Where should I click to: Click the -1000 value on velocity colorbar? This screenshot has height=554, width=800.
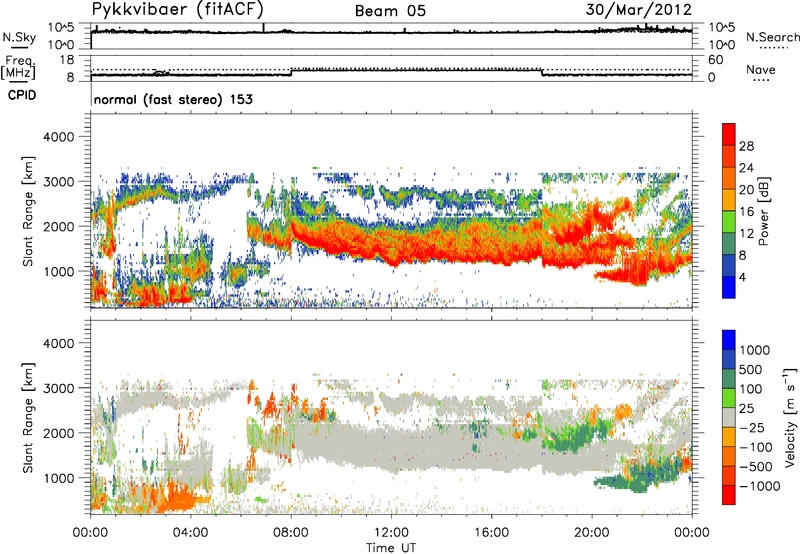click(759, 486)
